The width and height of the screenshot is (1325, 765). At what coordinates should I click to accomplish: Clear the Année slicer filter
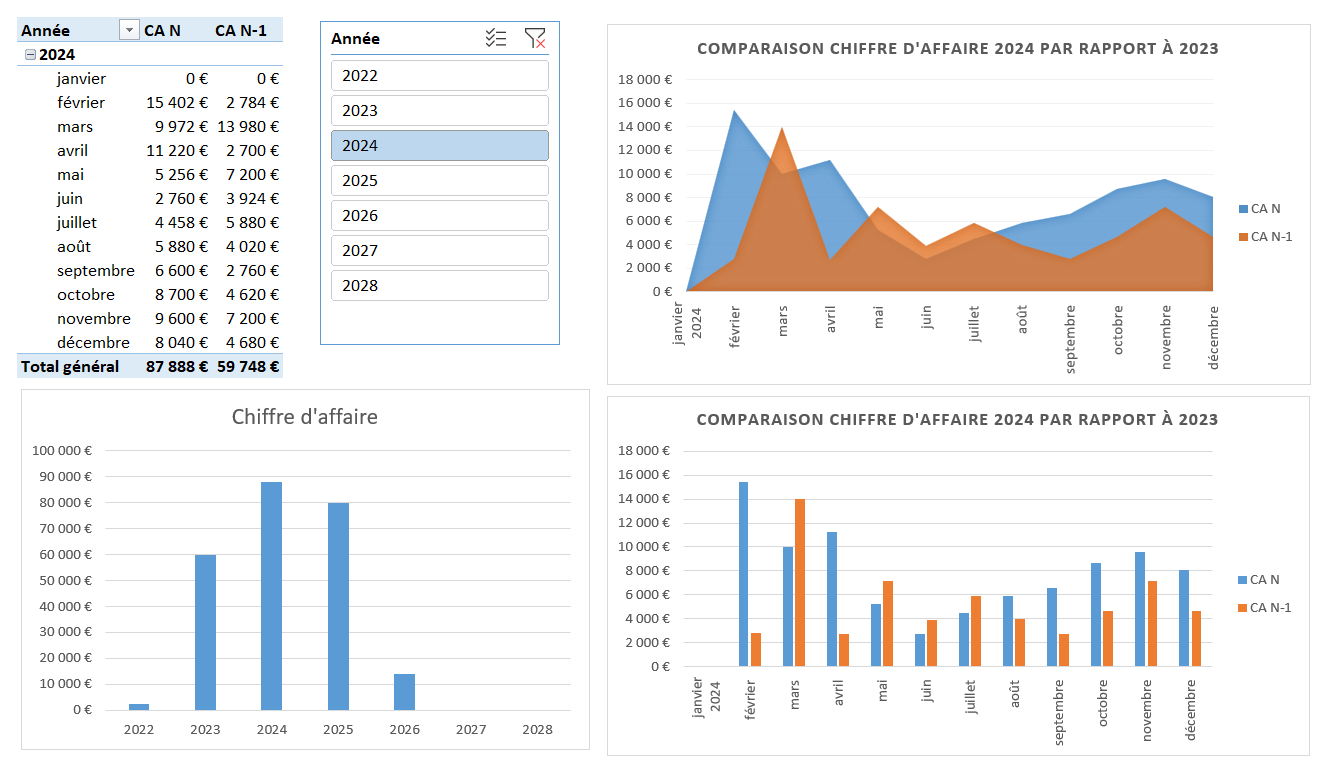click(x=535, y=39)
